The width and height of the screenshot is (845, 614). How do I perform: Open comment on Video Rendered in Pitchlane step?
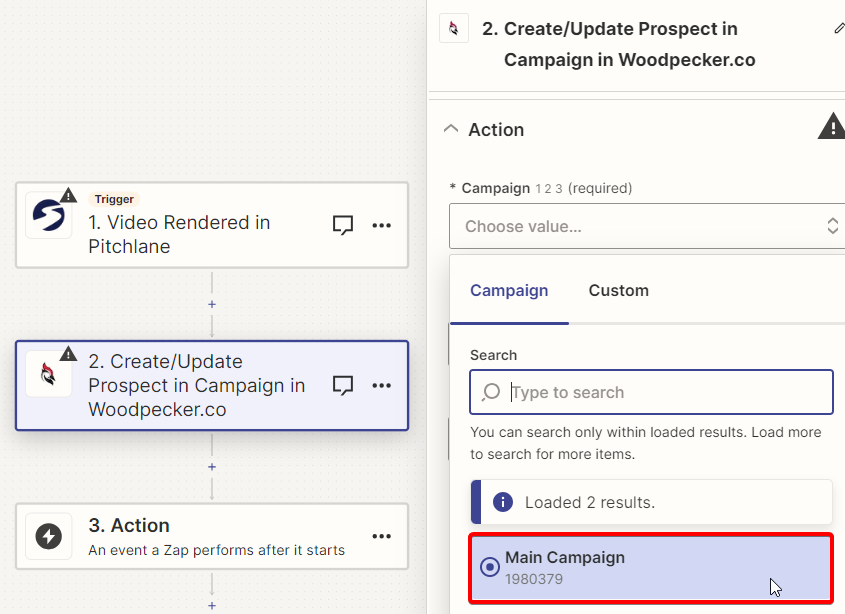tap(343, 225)
